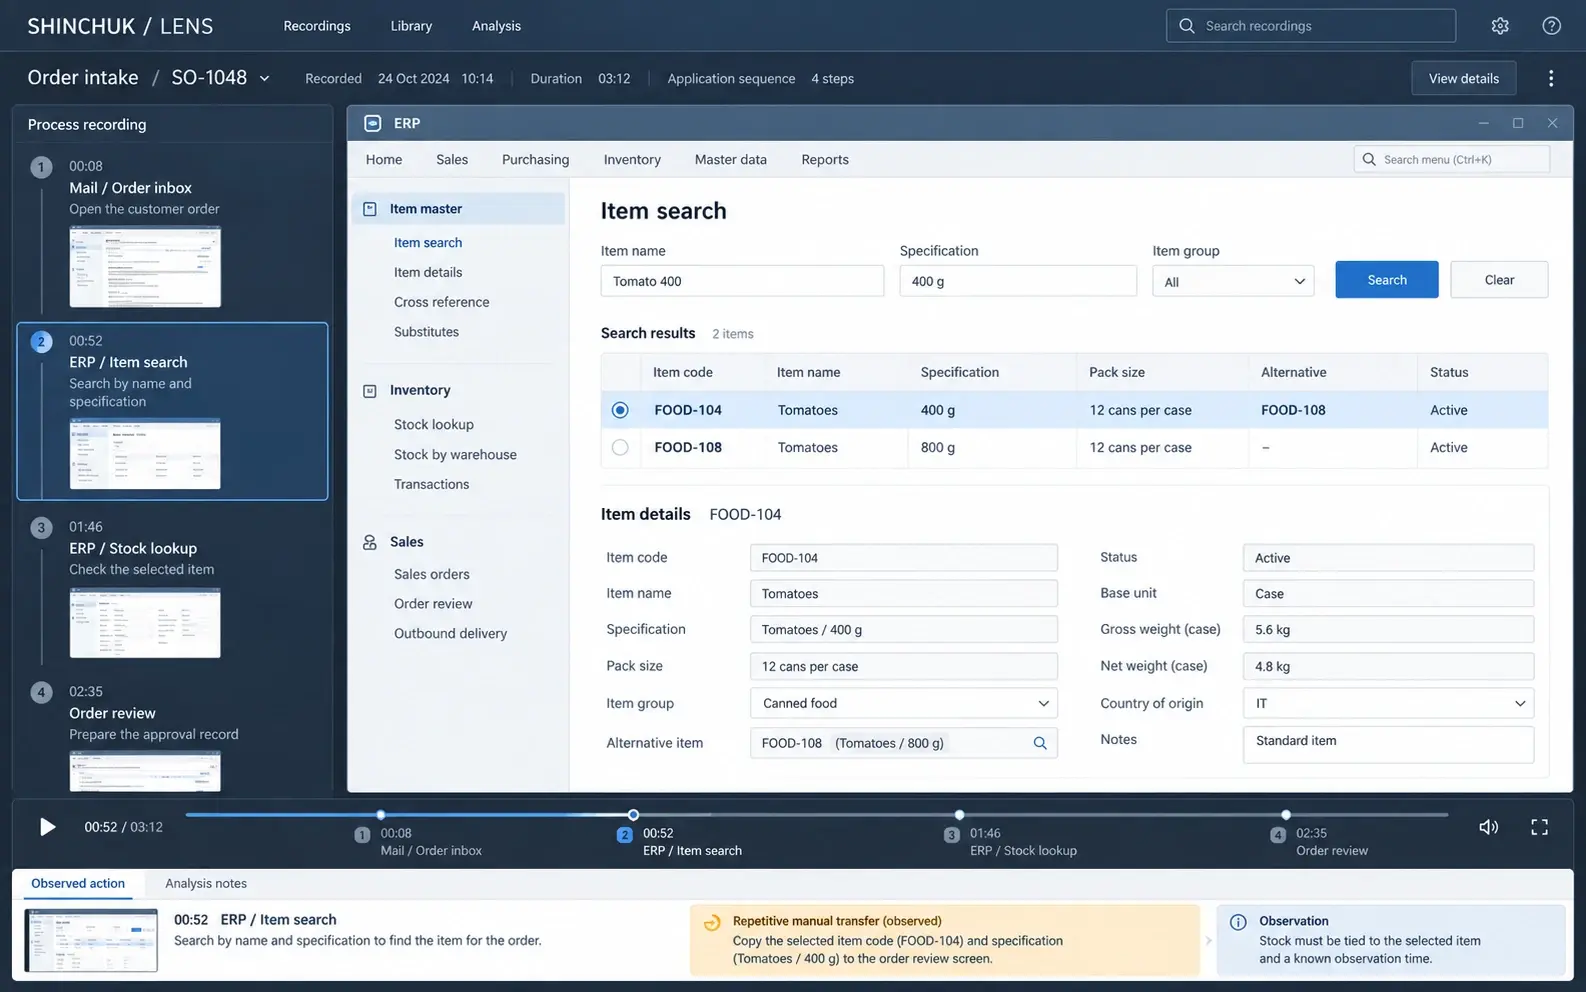This screenshot has width=1586, height=992.
Task: Click the Item name search field
Action: pos(742,281)
